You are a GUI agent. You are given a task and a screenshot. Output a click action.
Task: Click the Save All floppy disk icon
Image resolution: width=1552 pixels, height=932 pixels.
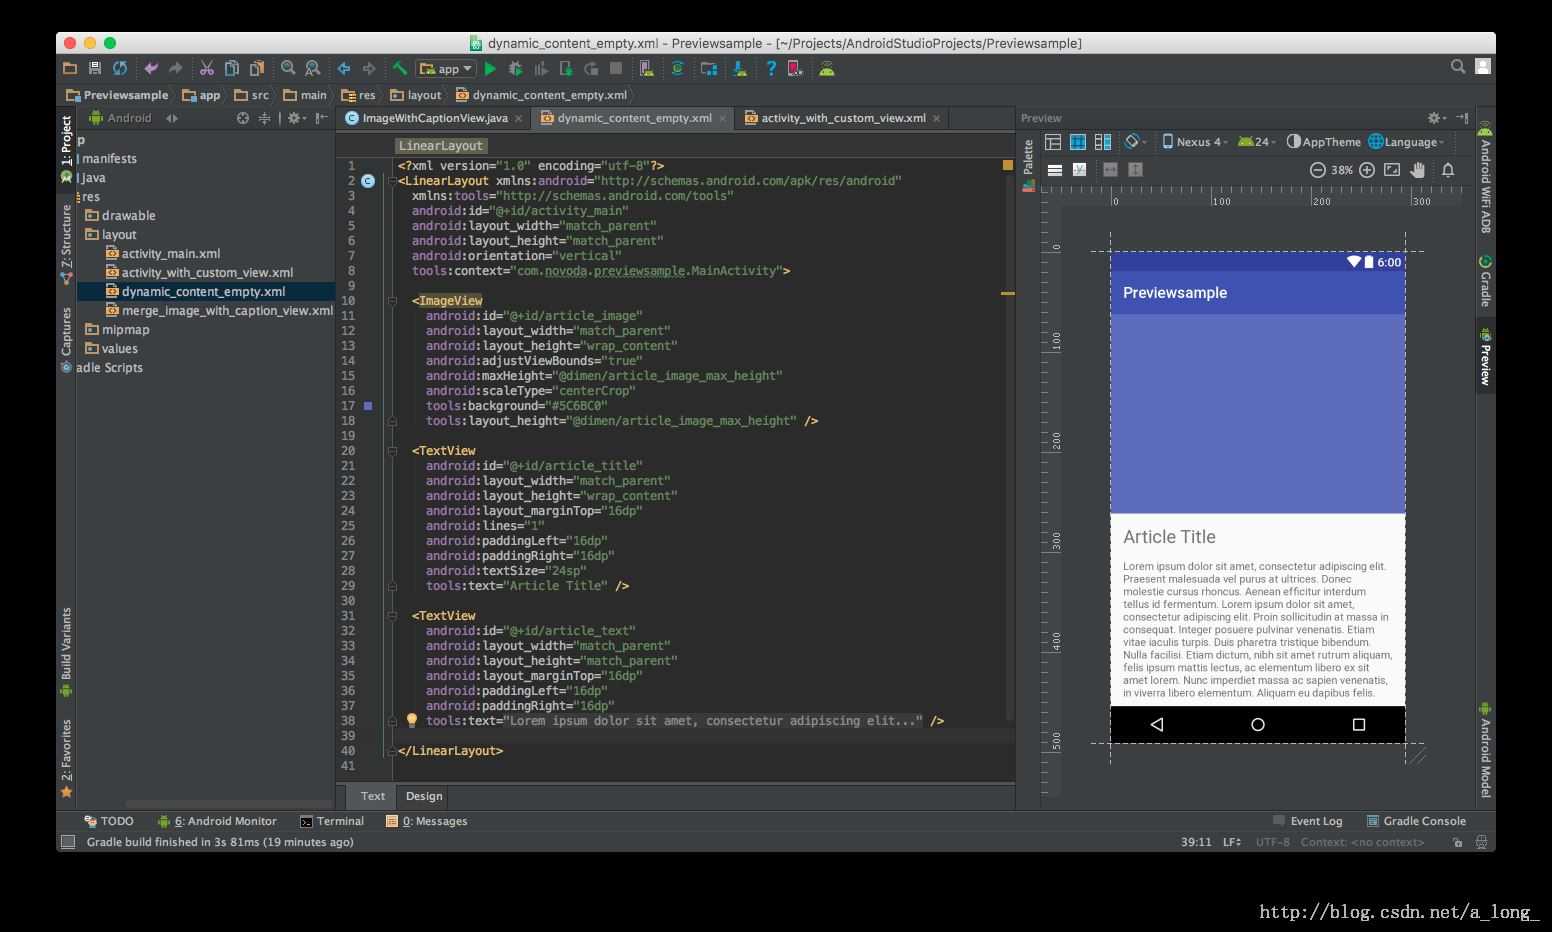(x=95, y=68)
